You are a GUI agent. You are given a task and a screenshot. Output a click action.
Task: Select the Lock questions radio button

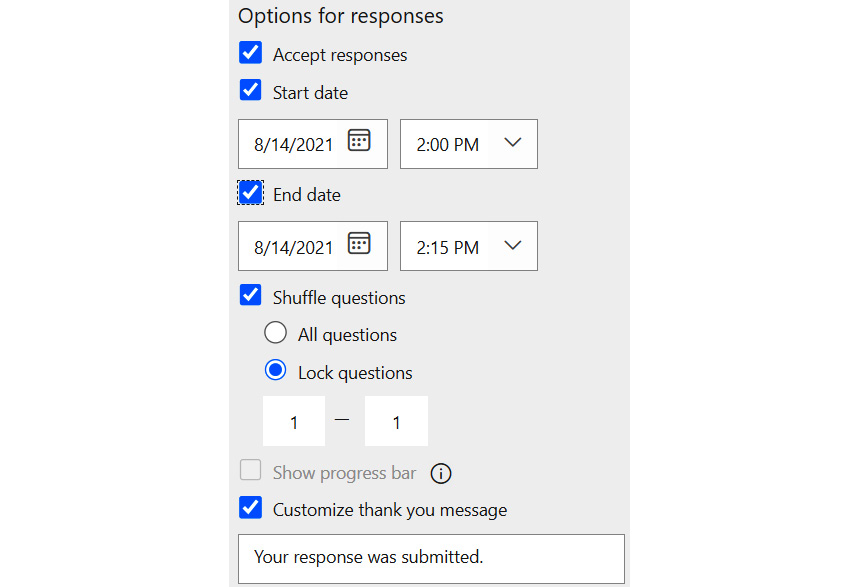[x=275, y=370]
